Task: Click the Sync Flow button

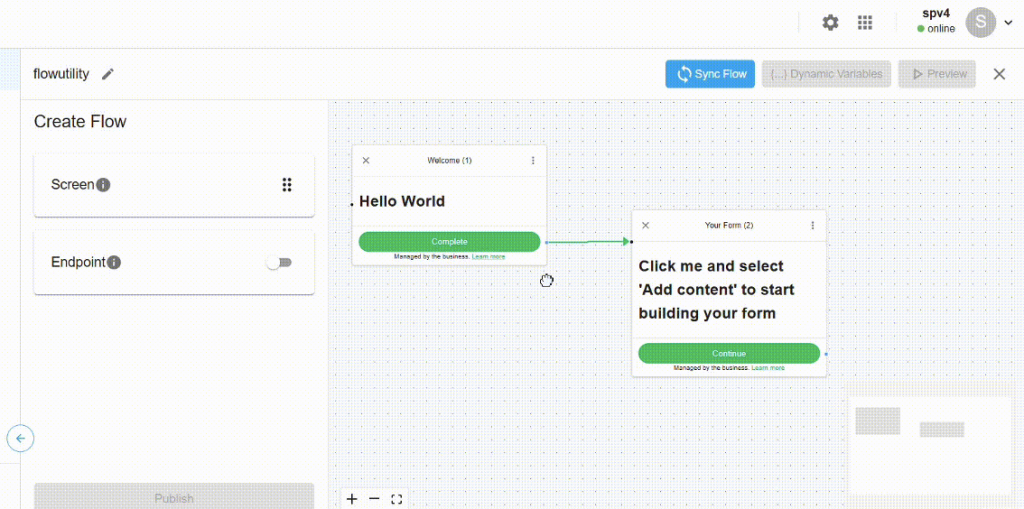Action: pos(710,74)
